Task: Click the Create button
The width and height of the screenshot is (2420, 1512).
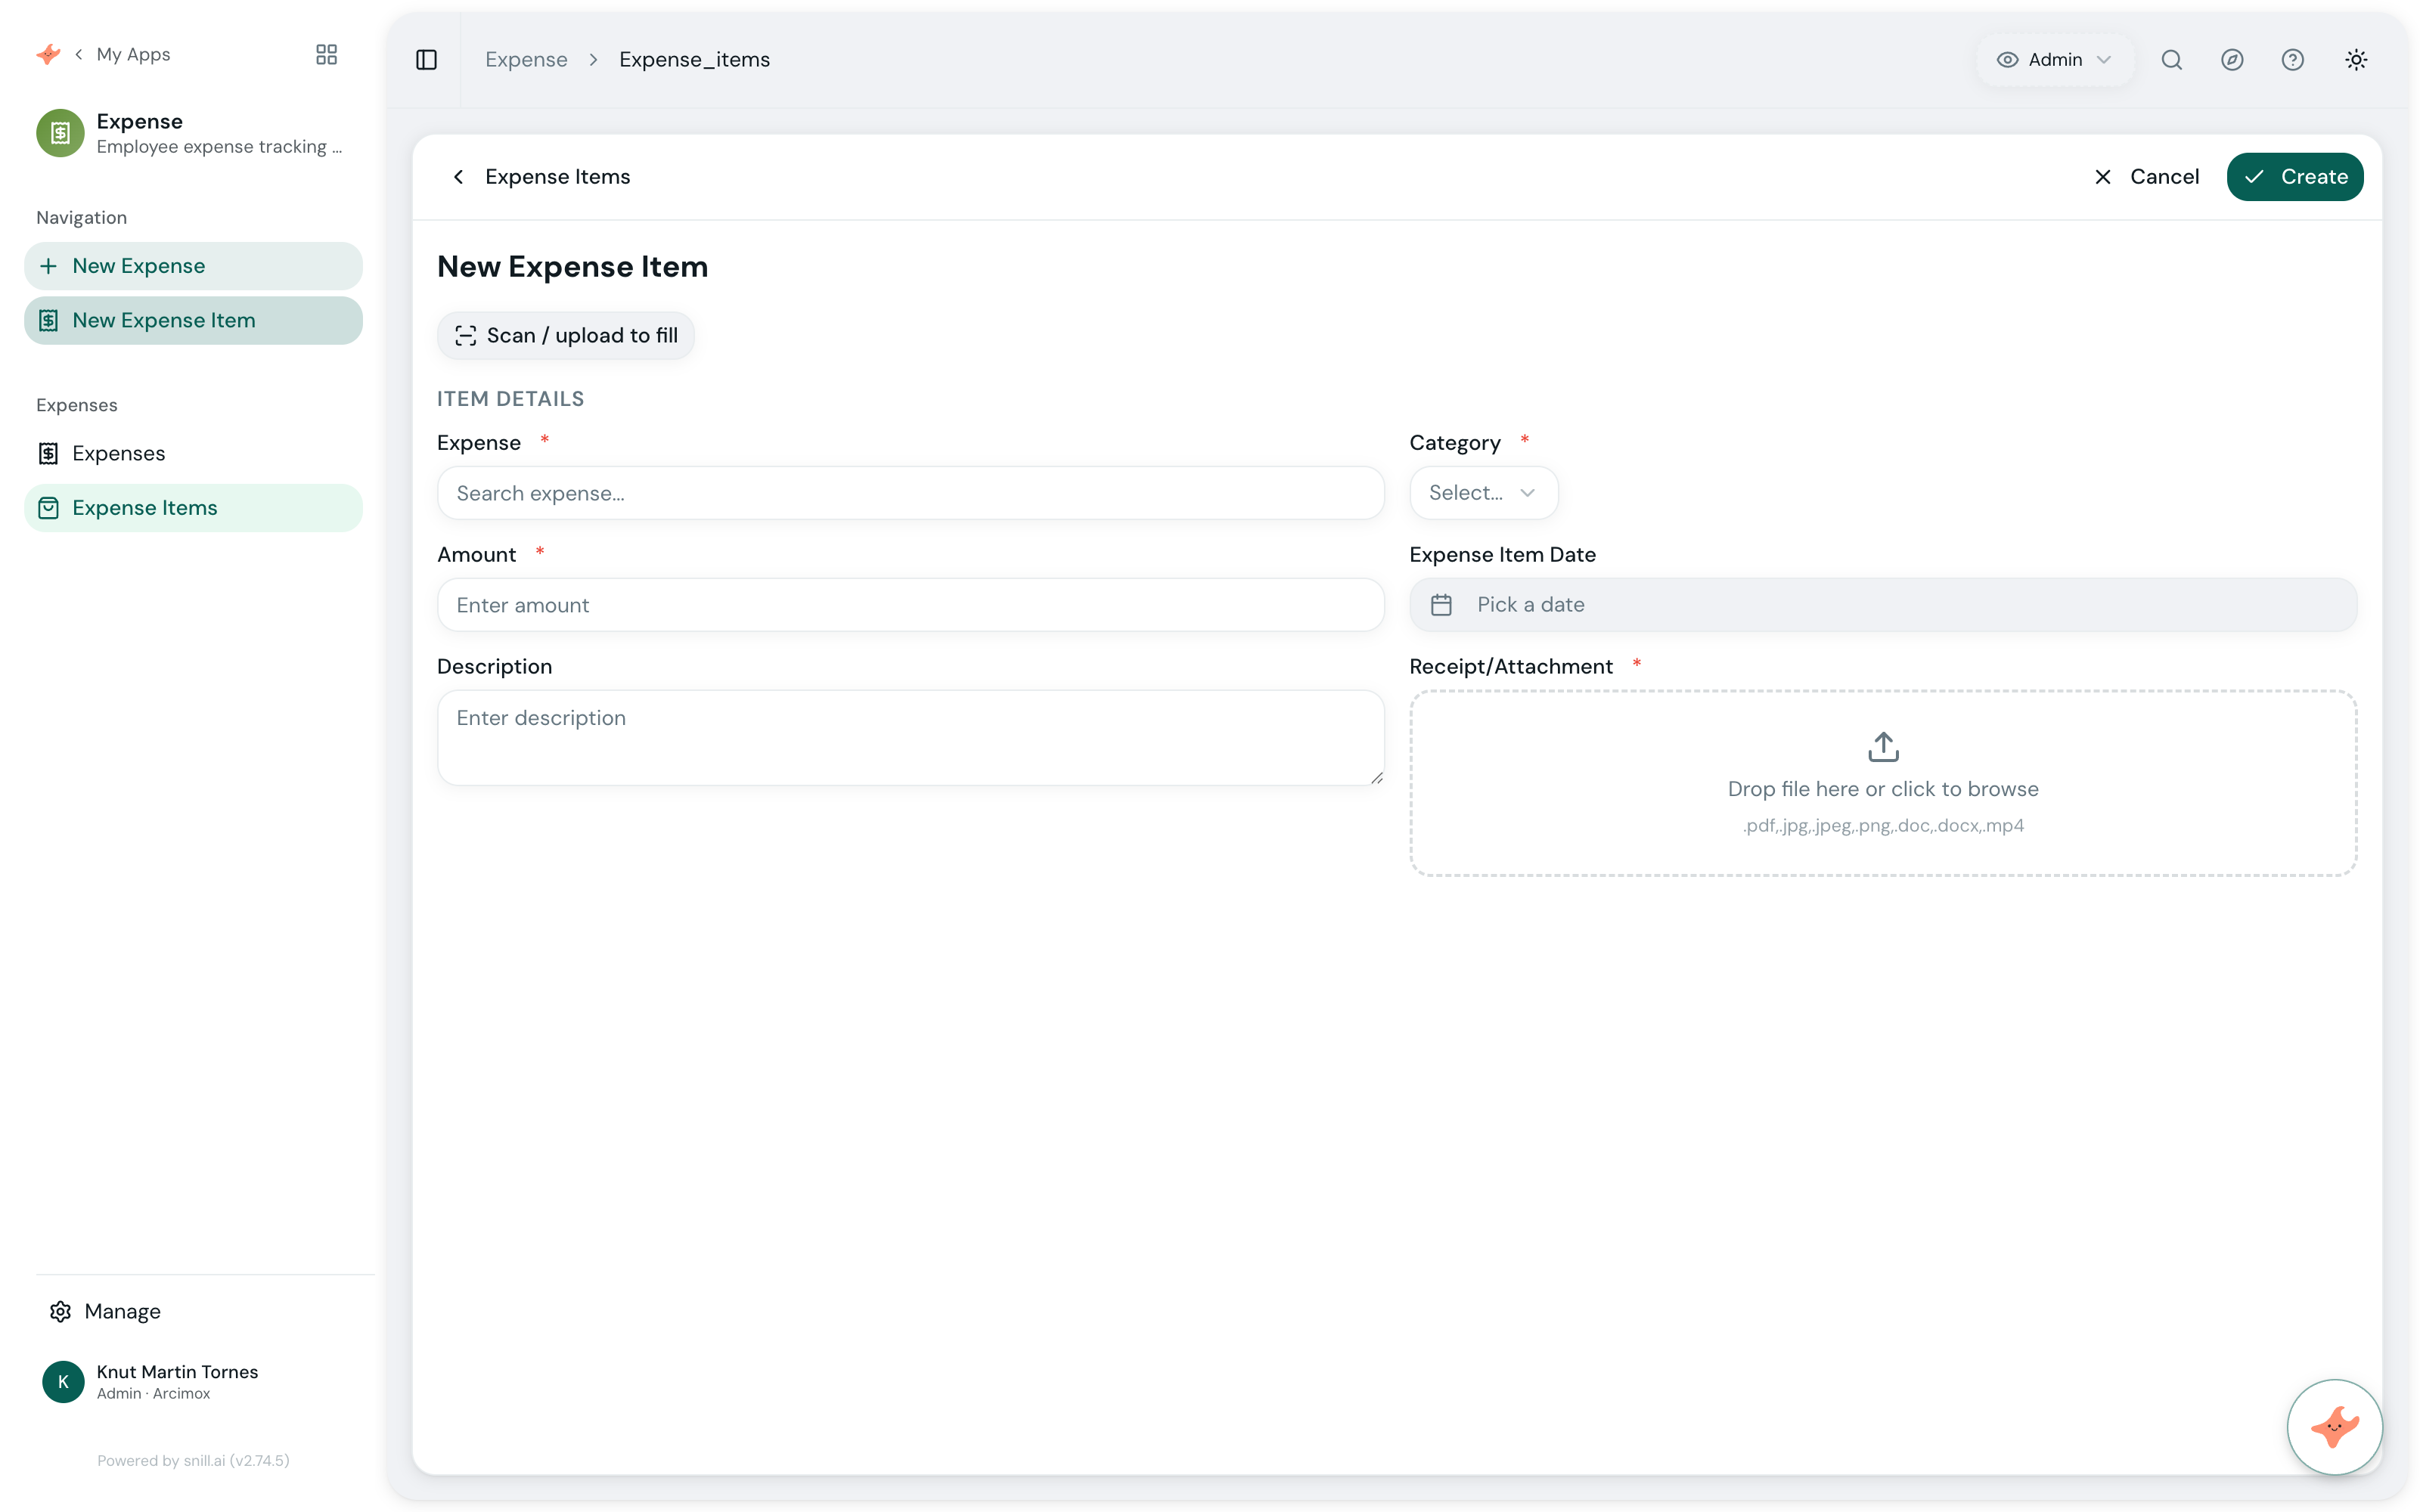Action: 2294,177
